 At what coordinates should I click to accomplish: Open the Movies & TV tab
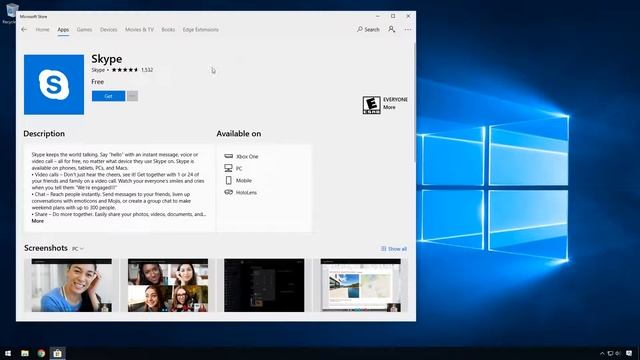tap(139, 29)
